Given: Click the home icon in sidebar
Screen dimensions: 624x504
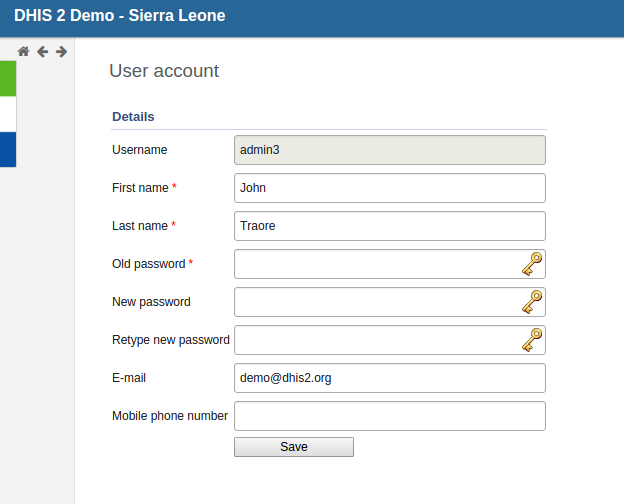Looking at the screenshot, I should 23,51.
